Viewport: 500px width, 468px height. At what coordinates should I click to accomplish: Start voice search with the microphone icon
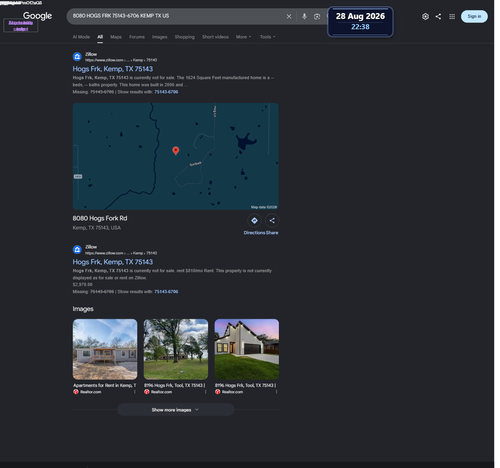tap(304, 16)
